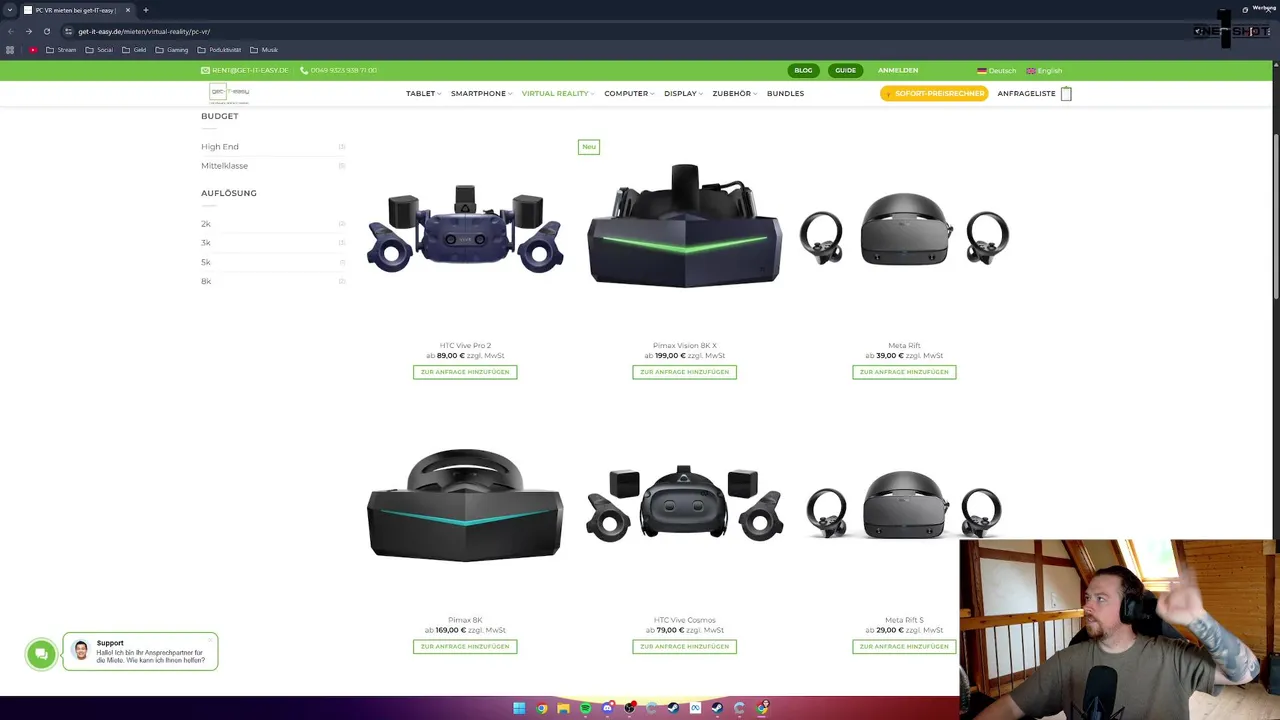Open the Geld bookmarks folder
The image size is (1280, 720).
(x=134, y=50)
